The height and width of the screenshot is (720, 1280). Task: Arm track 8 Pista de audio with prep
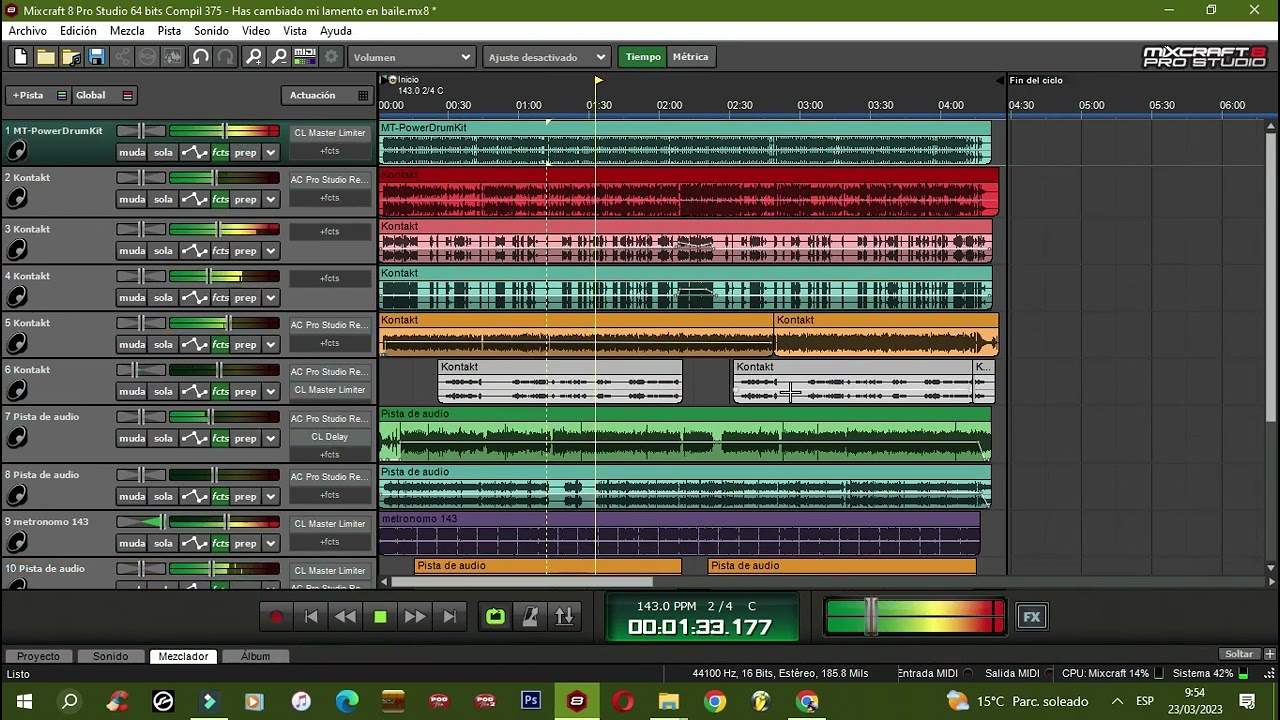(x=246, y=497)
